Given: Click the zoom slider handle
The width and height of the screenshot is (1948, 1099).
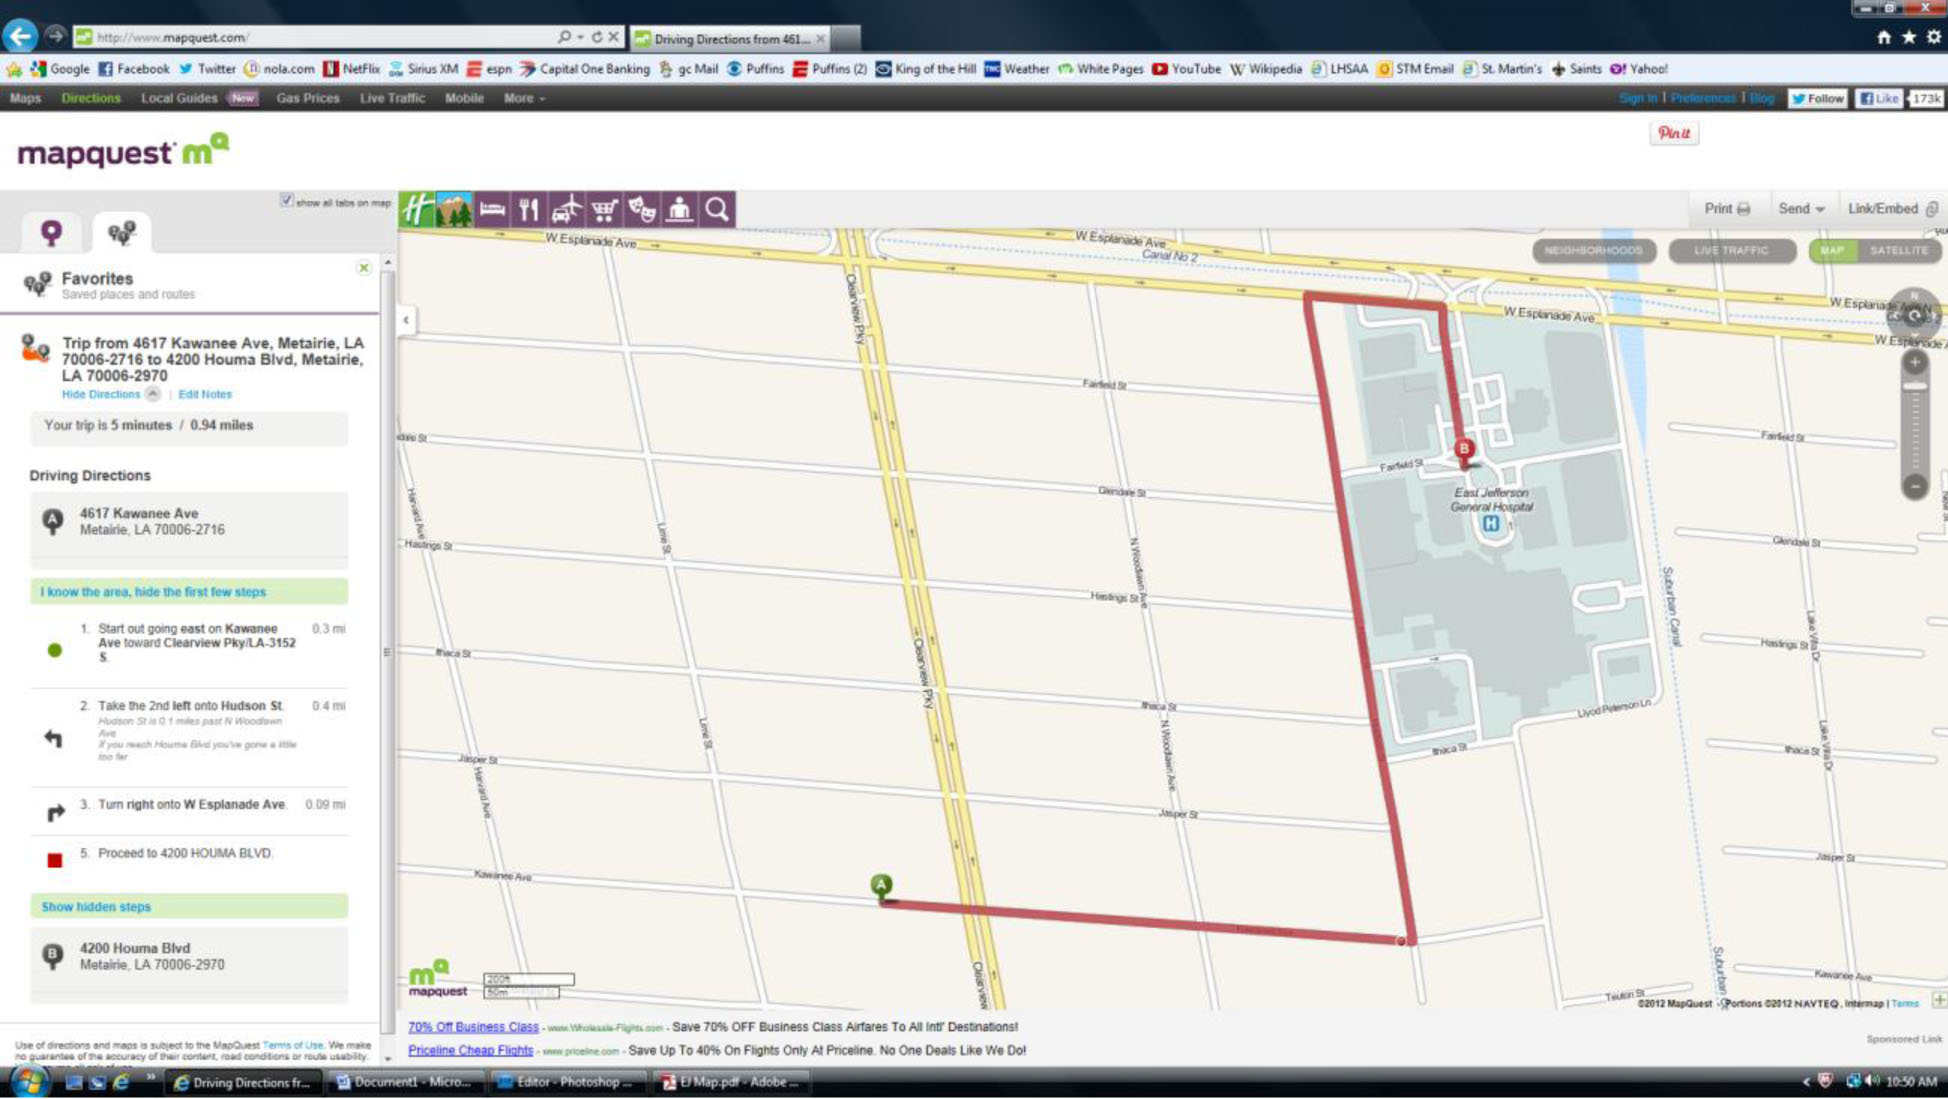Looking at the screenshot, I should [x=1915, y=386].
